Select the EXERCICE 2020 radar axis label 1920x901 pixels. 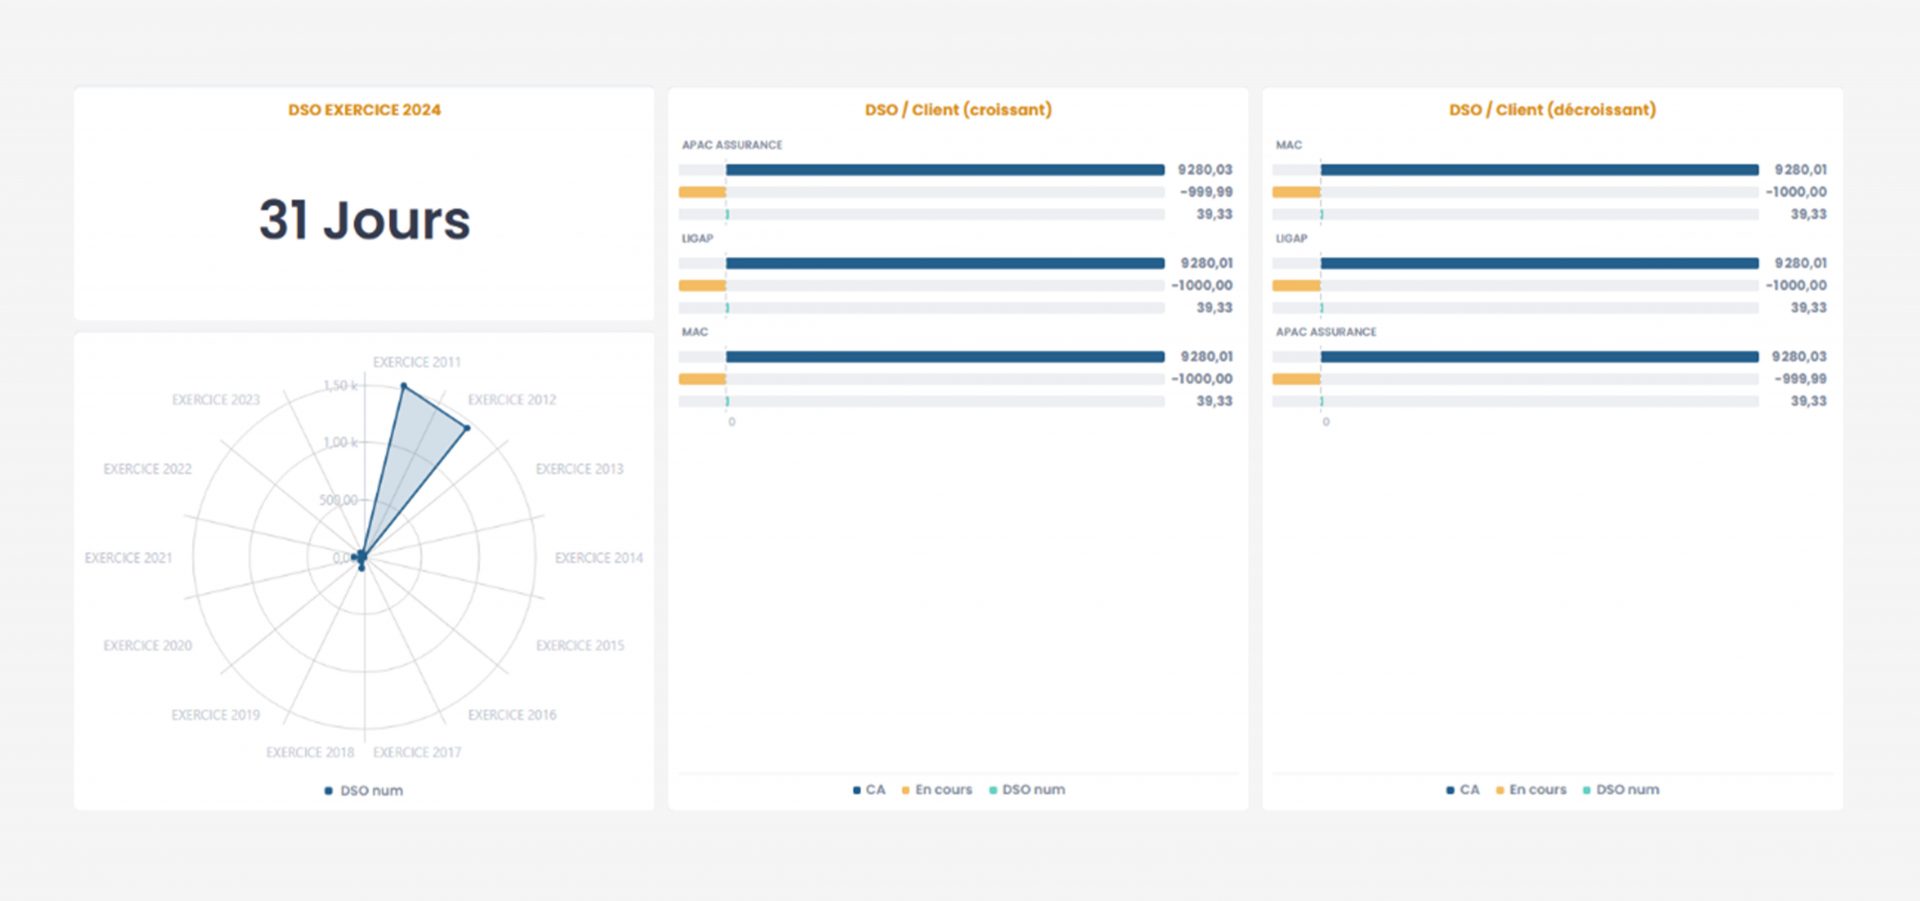click(148, 646)
